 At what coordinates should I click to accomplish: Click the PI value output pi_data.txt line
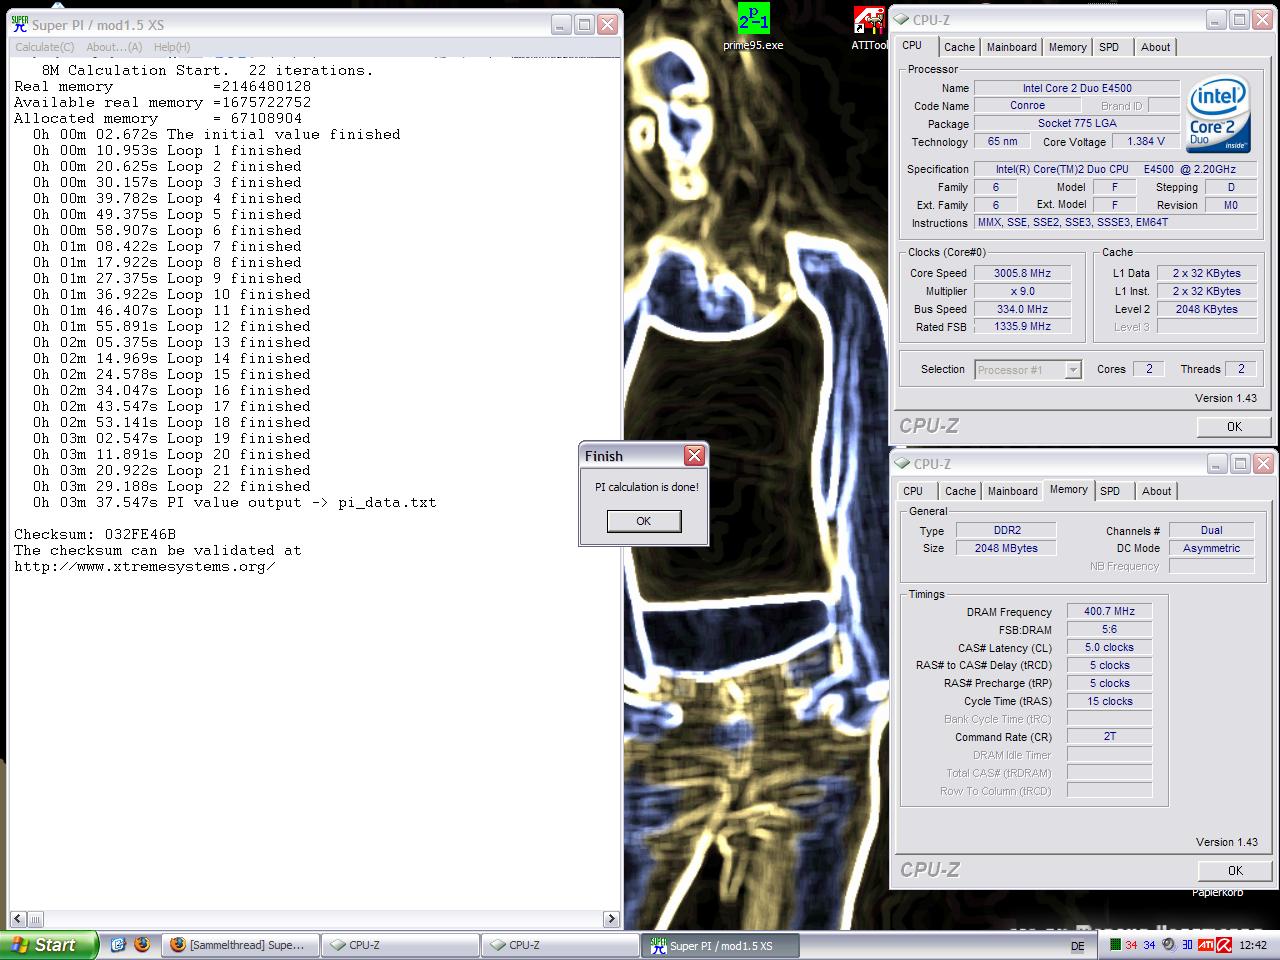pyautogui.click(x=234, y=502)
